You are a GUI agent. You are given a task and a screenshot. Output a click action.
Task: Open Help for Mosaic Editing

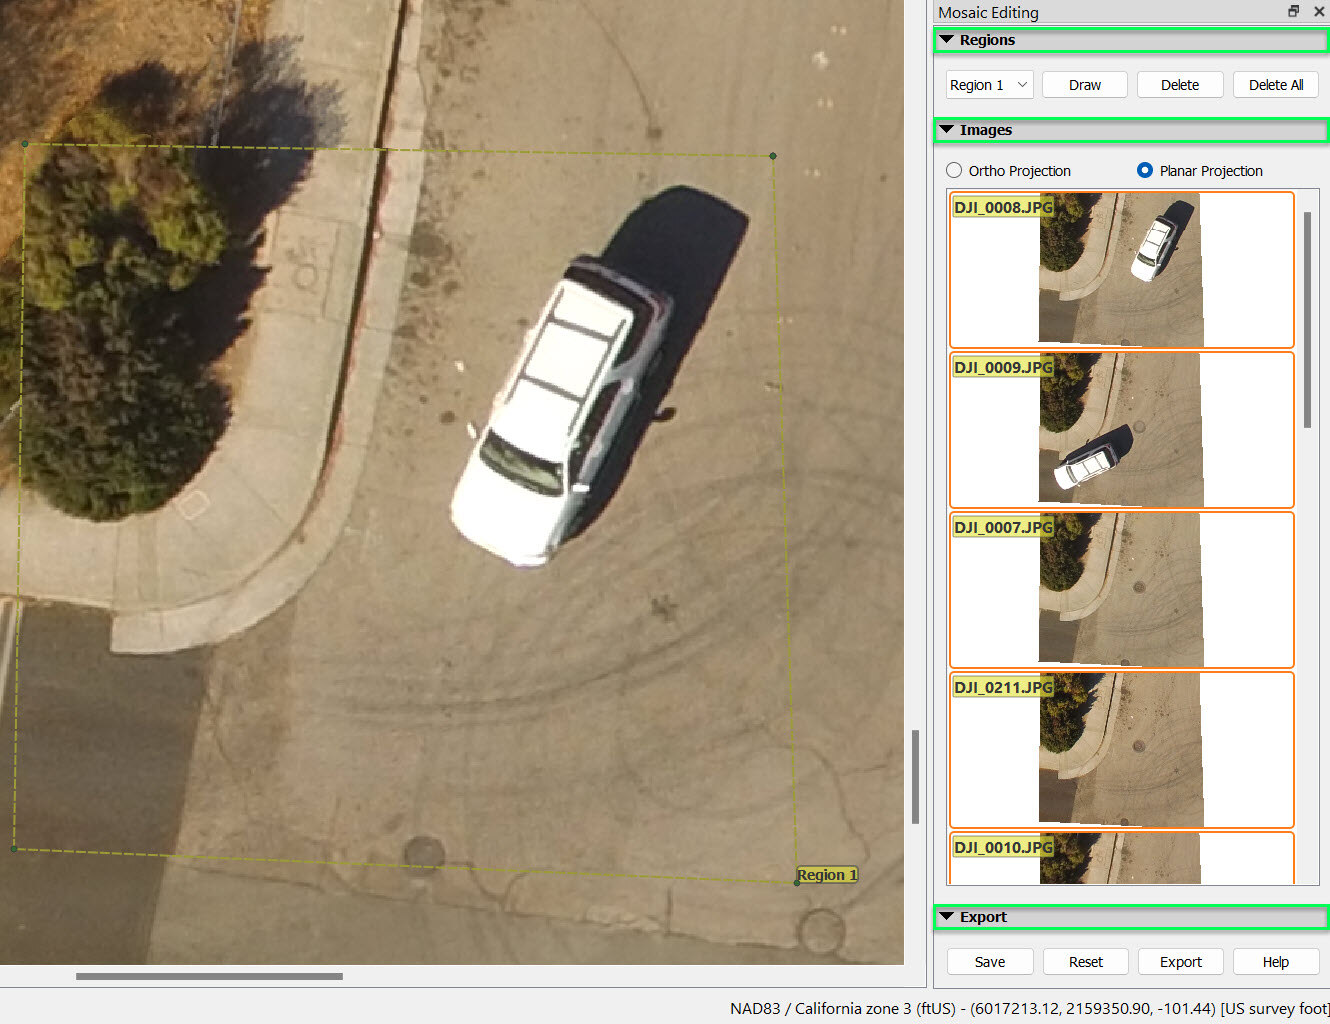point(1276,961)
